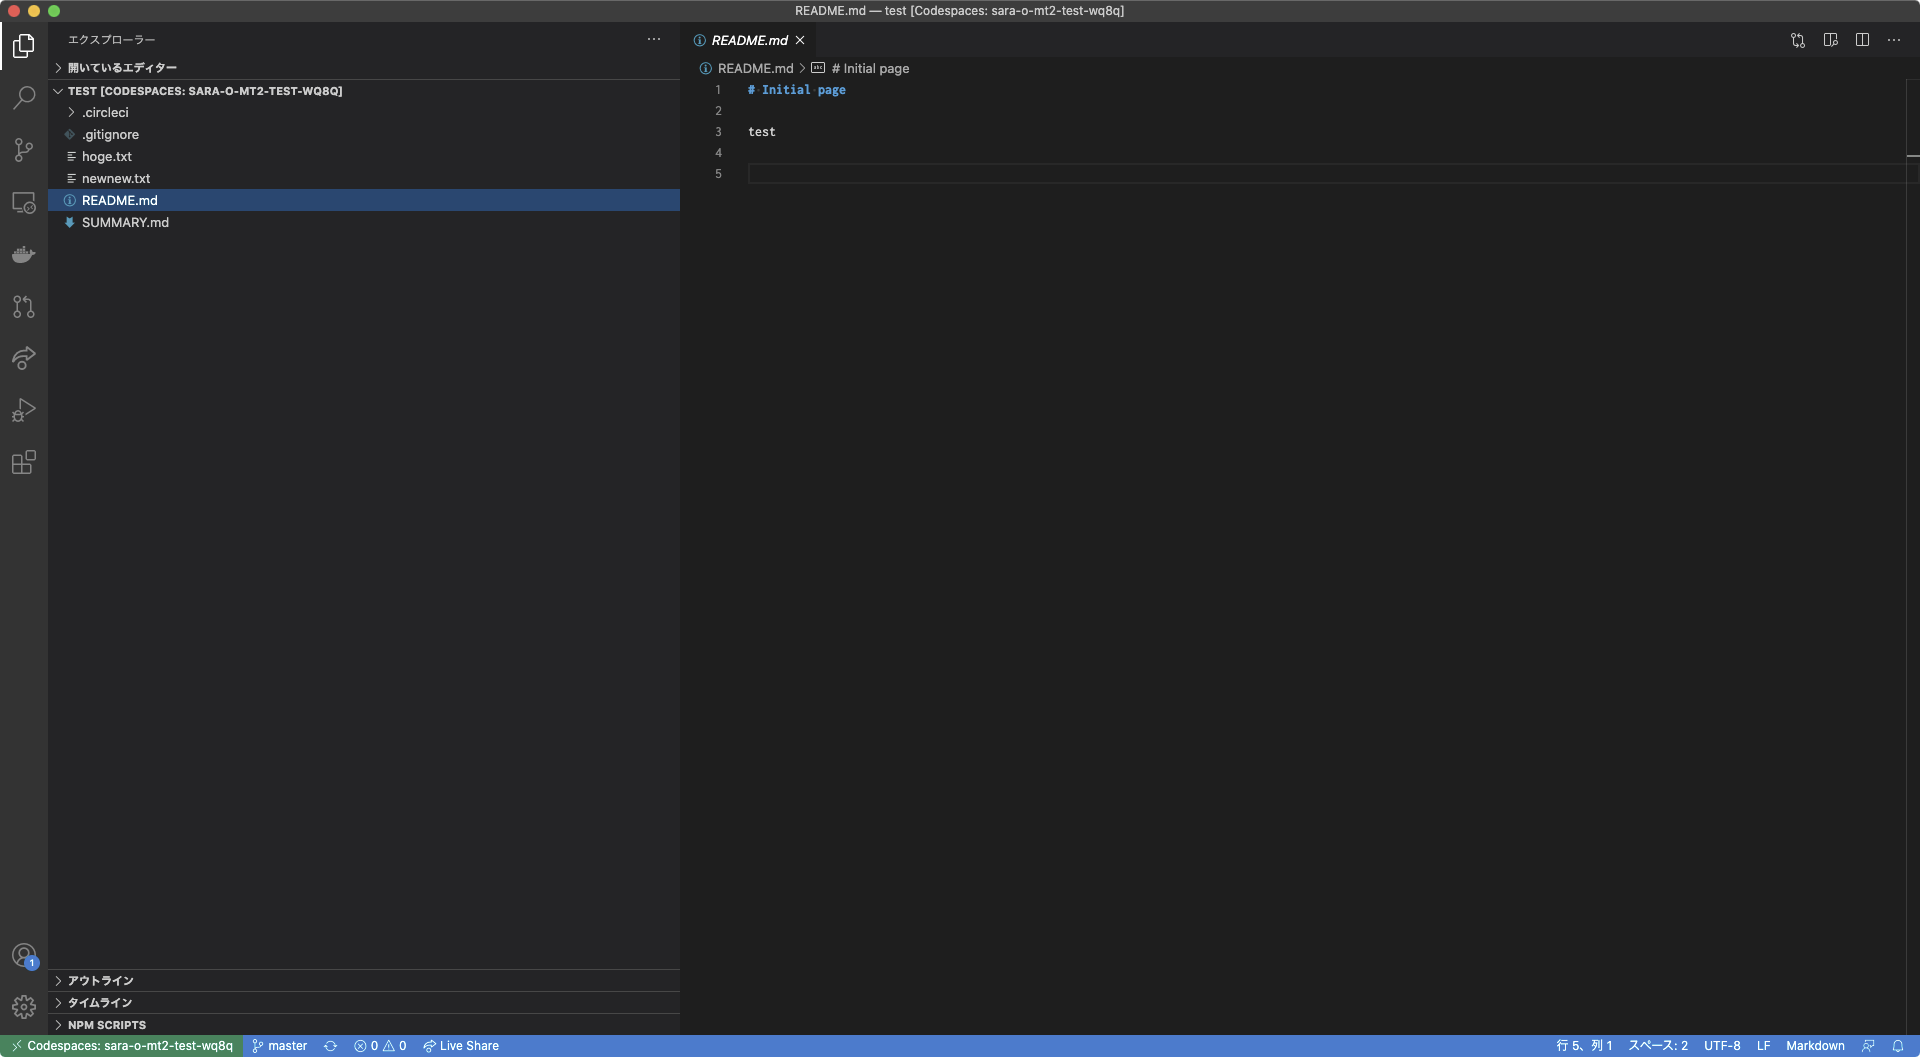Click the Open Changes icon in editor toolbar
This screenshot has height=1057, width=1920.
[x=1798, y=40]
